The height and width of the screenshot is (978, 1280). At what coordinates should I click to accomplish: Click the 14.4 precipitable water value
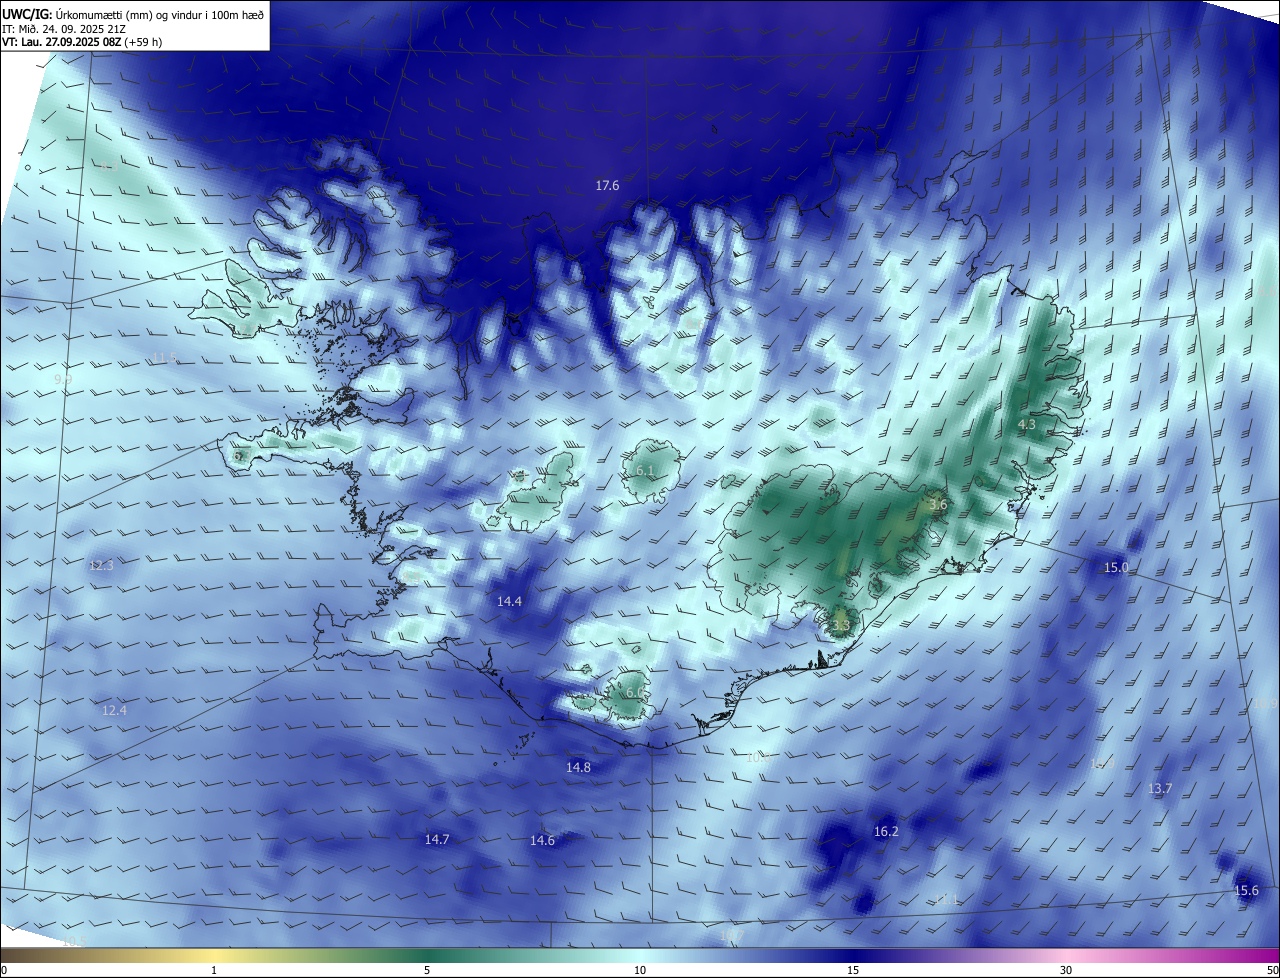(x=510, y=602)
